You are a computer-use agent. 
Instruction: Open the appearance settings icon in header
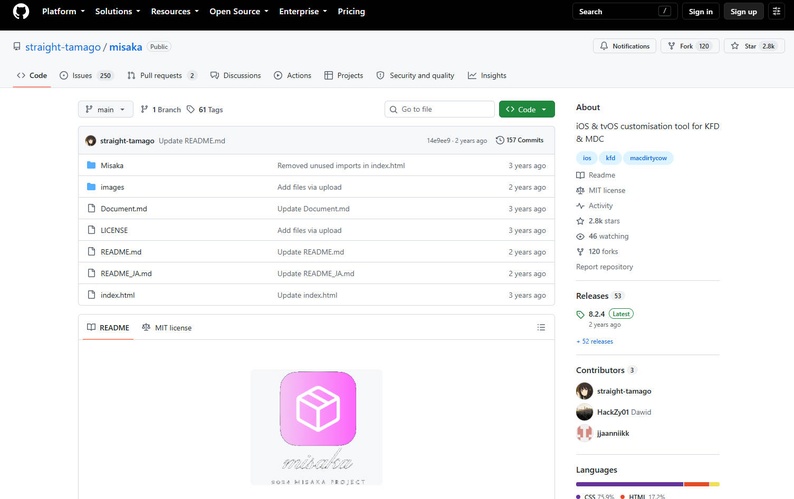(x=776, y=11)
